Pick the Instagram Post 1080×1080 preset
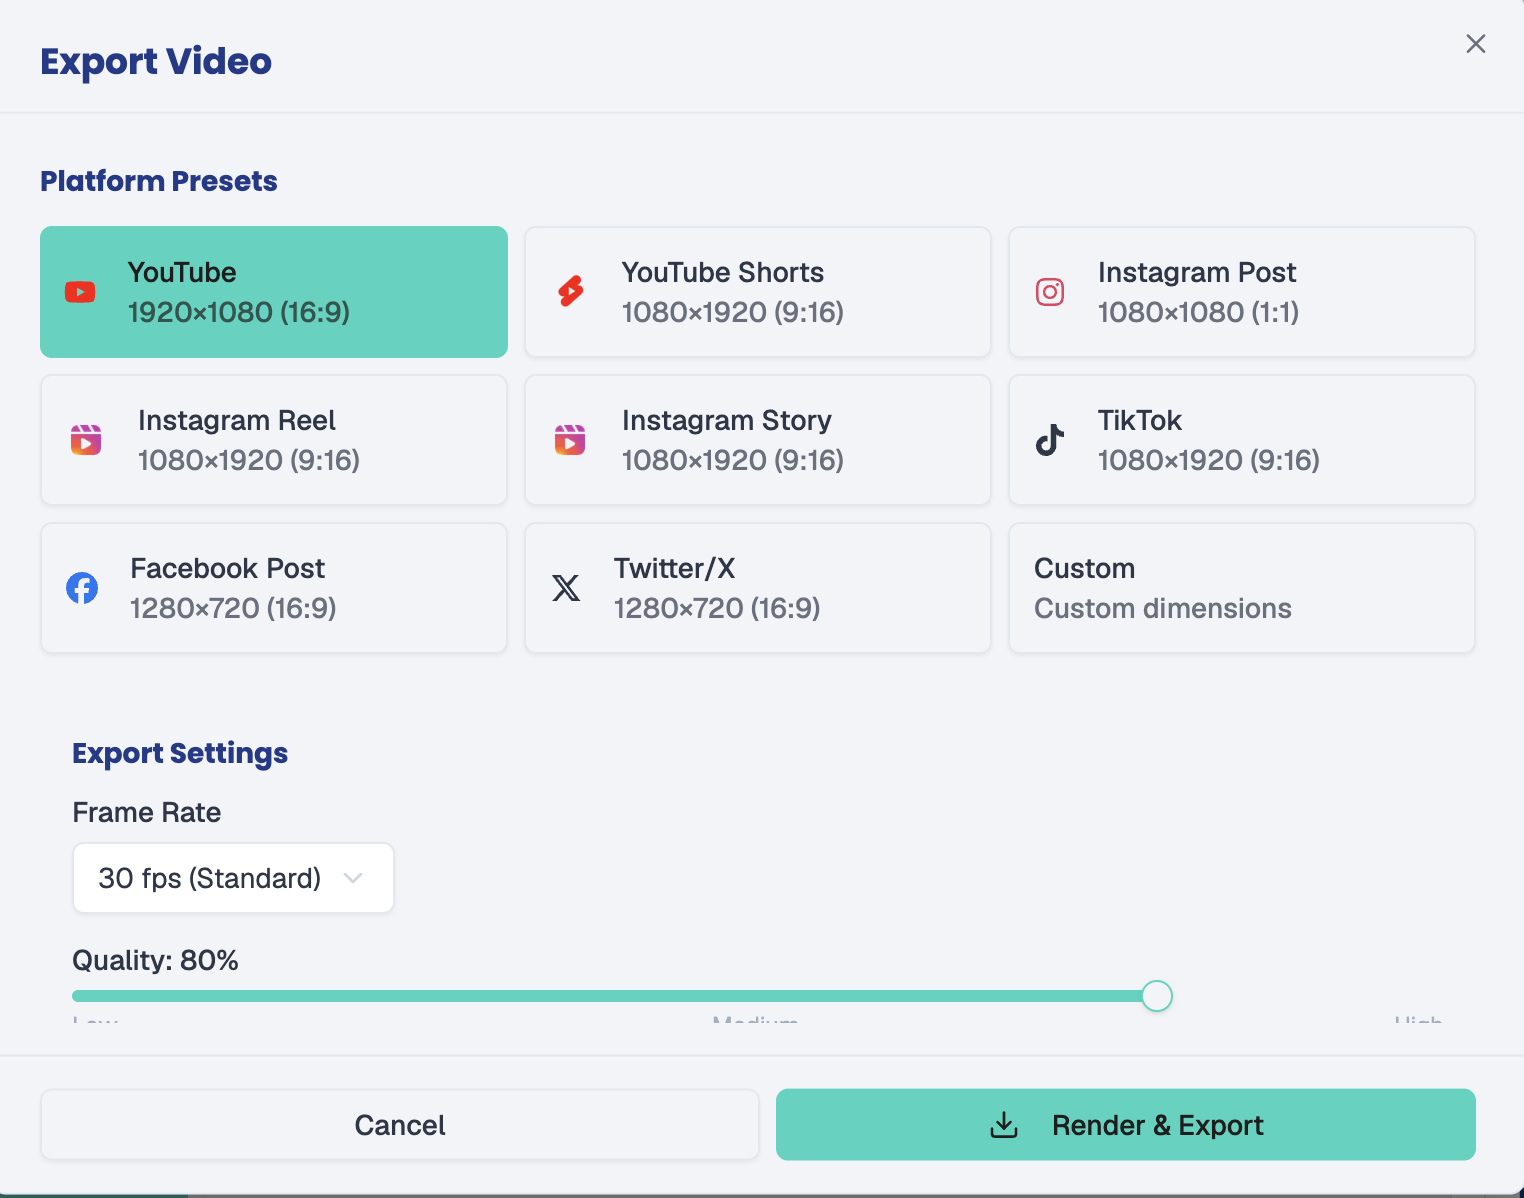The width and height of the screenshot is (1524, 1198). coord(1242,292)
